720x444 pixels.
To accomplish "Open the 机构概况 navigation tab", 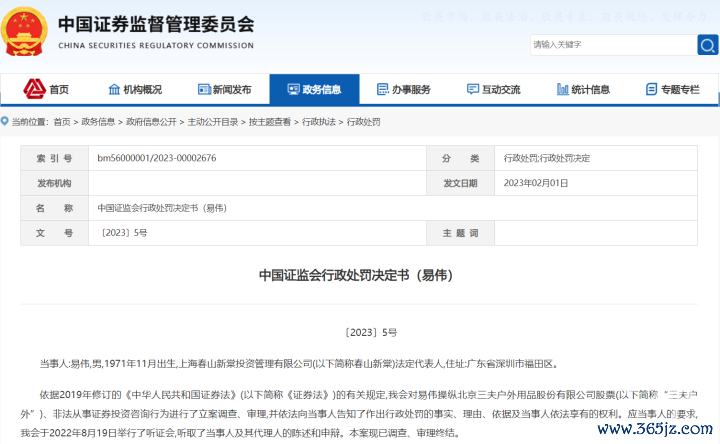I will click(x=135, y=89).
